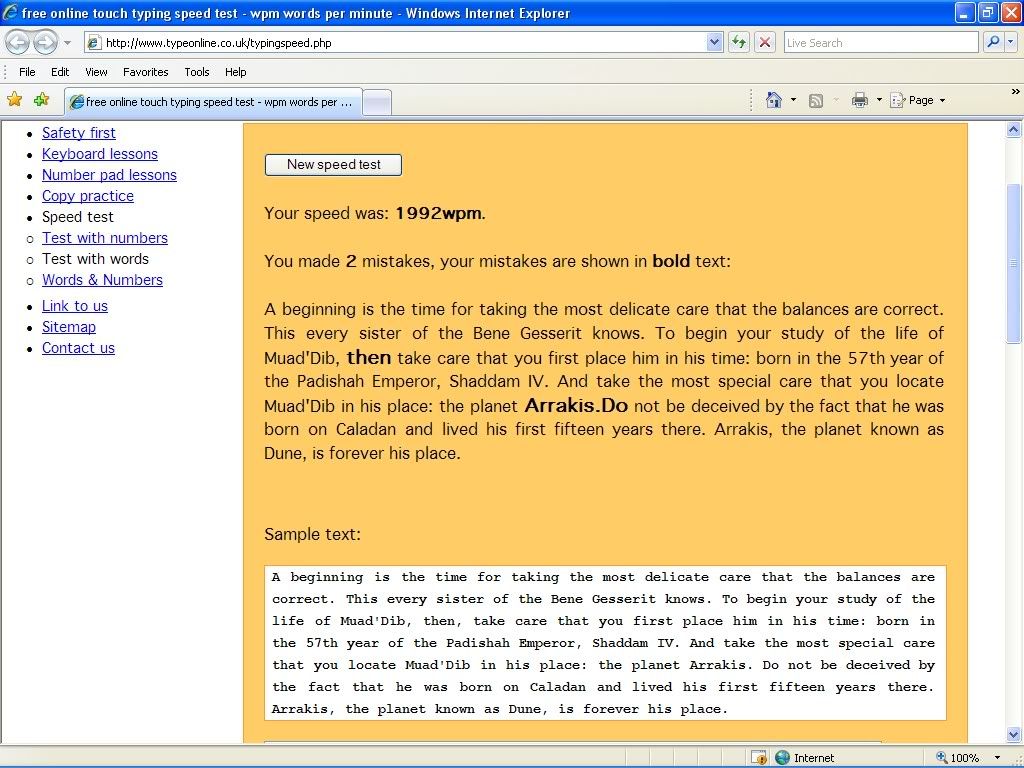
Task: Click the page scrollbar up arrow
Action: point(1014,130)
